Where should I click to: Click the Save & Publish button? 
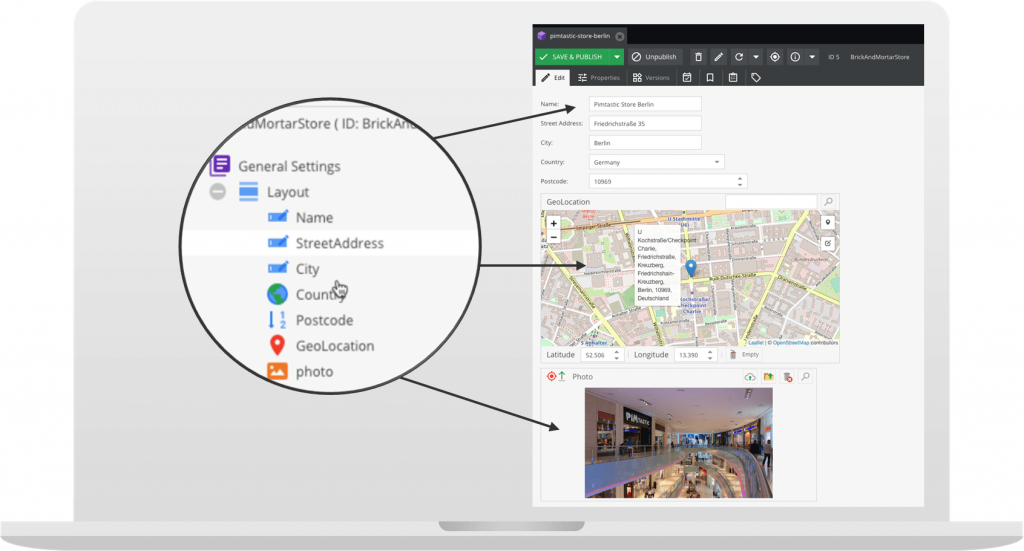[572, 57]
